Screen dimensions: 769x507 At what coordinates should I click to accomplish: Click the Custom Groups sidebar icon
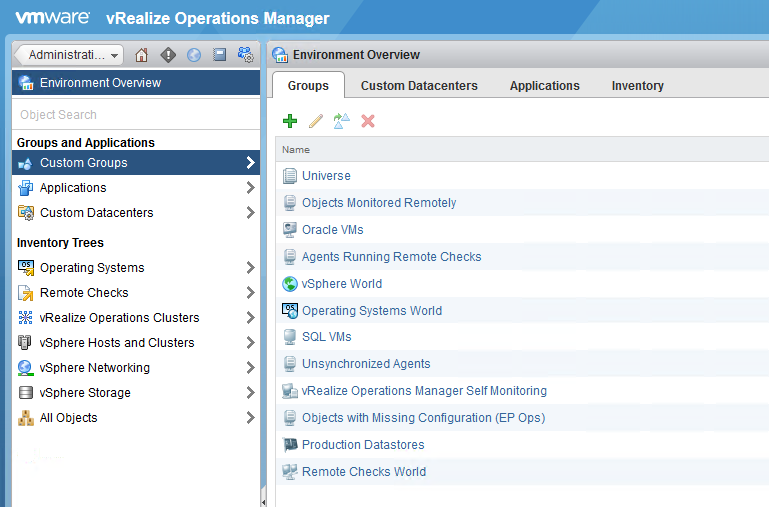(26, 163)
